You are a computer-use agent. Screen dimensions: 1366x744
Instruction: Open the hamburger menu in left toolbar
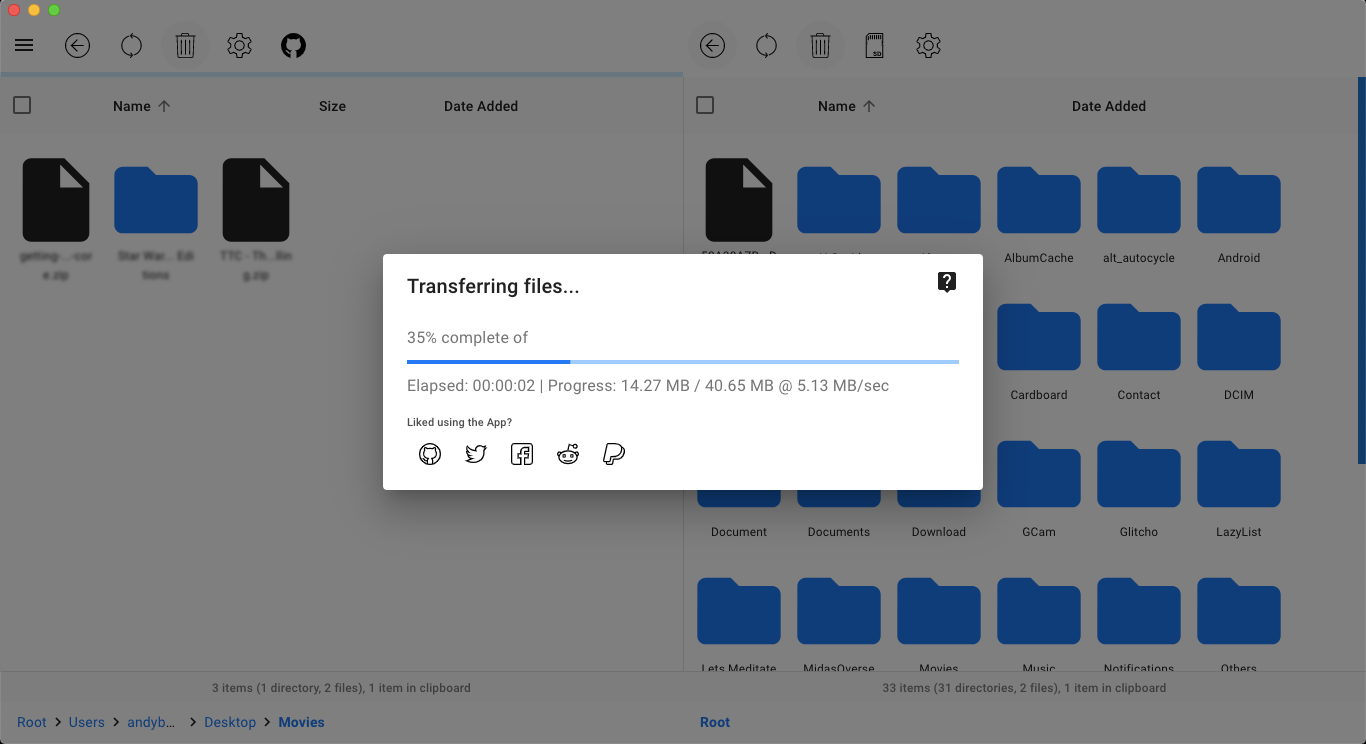pyautogui.click(x=24, y=46)
